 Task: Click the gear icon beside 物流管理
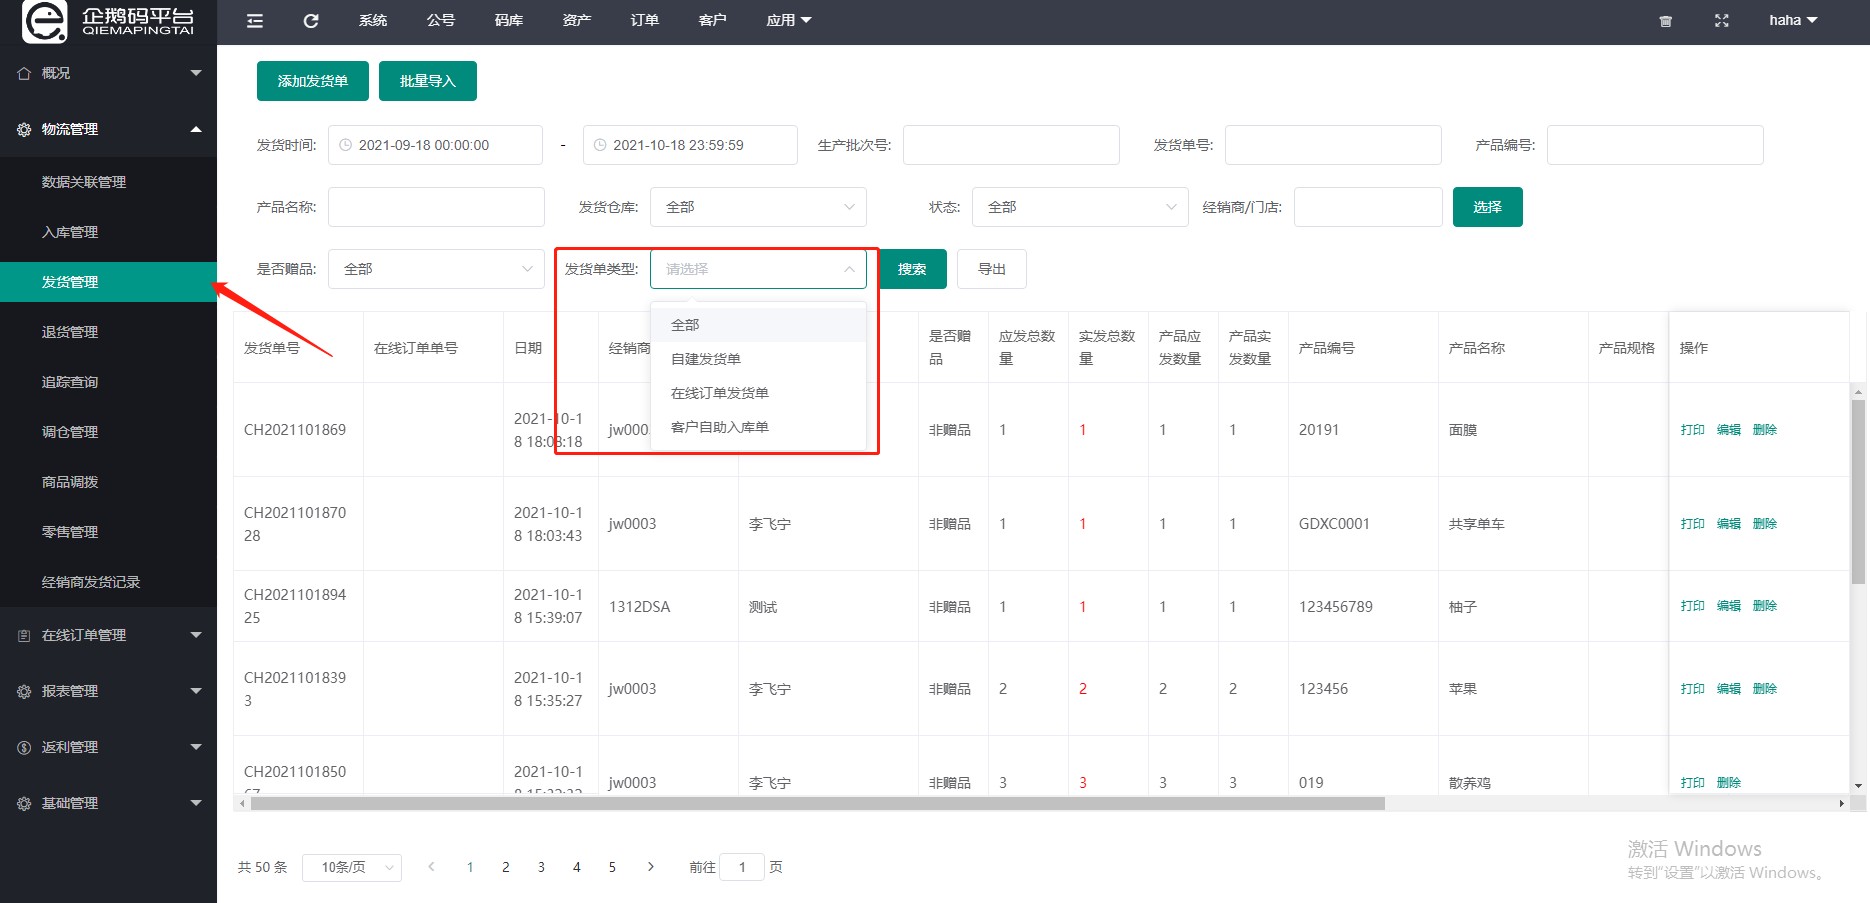coord(24,129)
